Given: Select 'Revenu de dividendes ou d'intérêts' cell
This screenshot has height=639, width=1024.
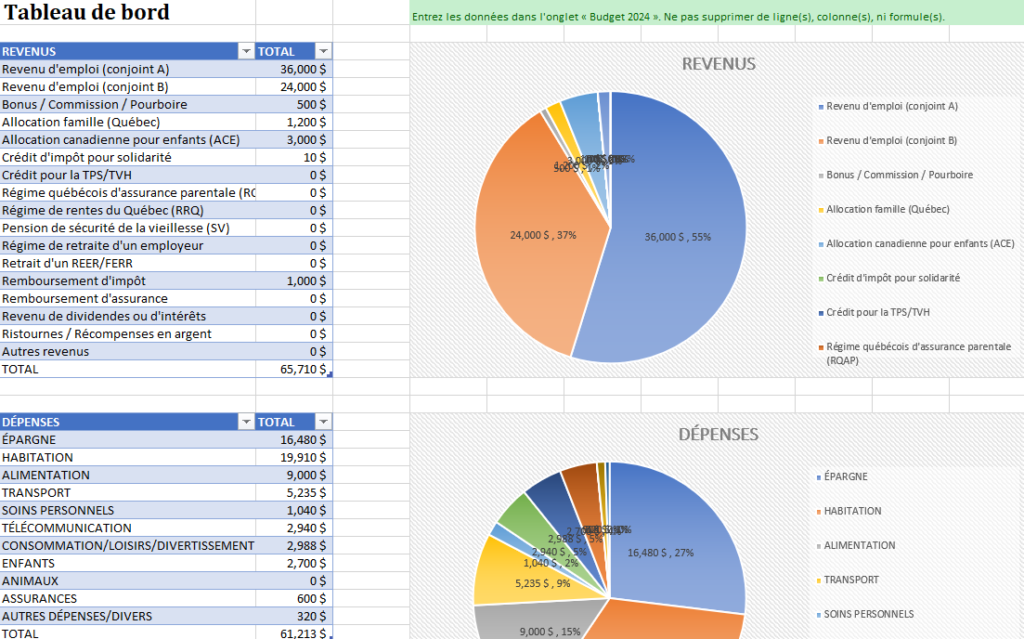Looking at the screenshot, I should tap(128, 316).
